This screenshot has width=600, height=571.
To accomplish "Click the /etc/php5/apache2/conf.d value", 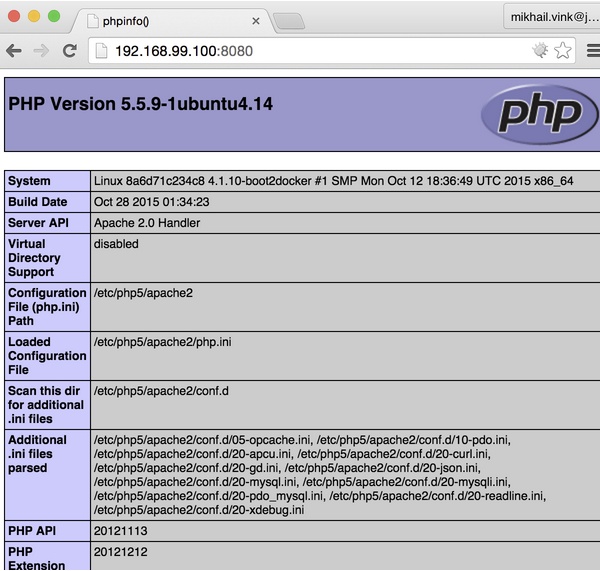I will pos(161,391).
